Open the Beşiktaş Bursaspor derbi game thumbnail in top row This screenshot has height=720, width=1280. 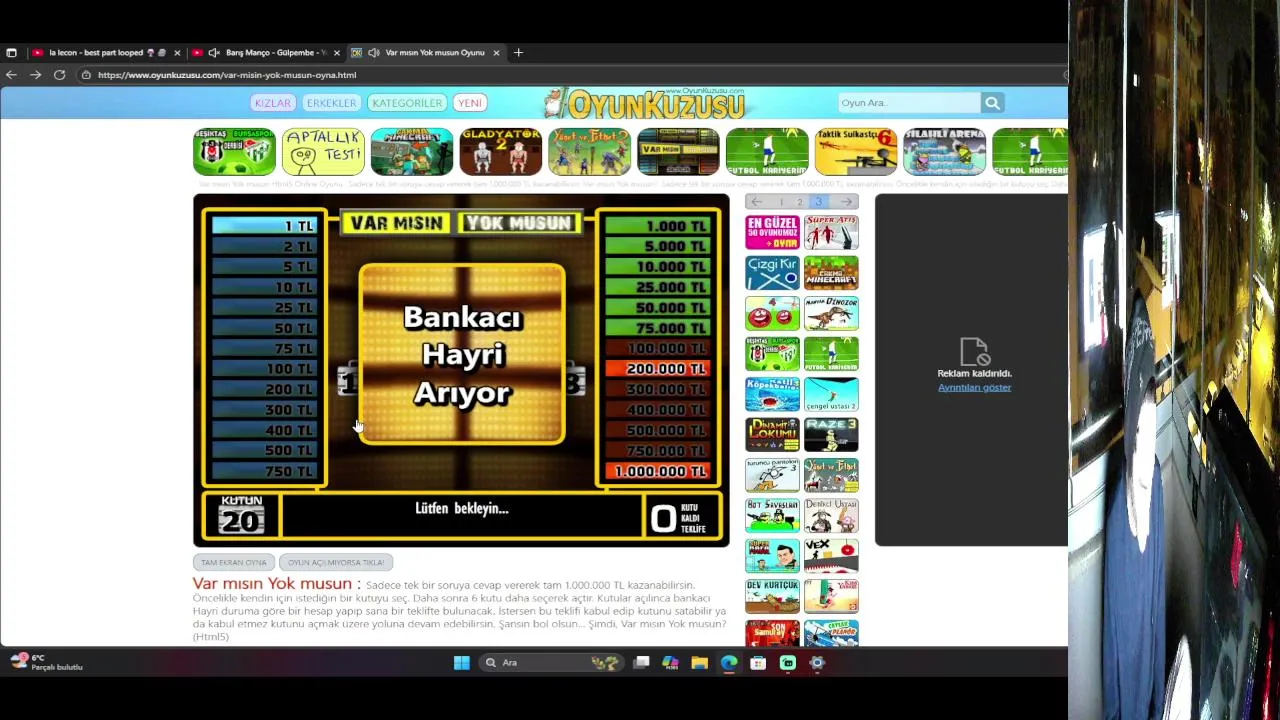[234, 152]
